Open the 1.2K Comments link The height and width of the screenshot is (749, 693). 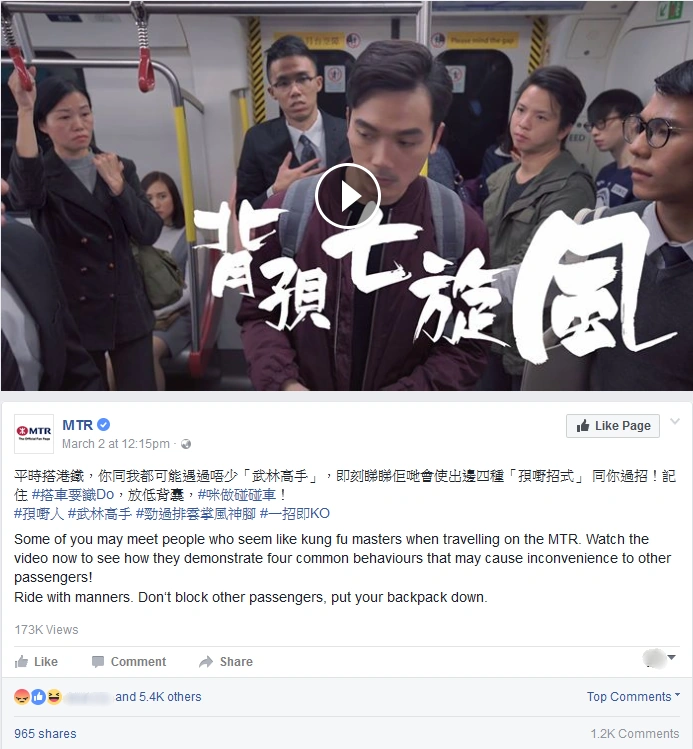tap(635, 734)
